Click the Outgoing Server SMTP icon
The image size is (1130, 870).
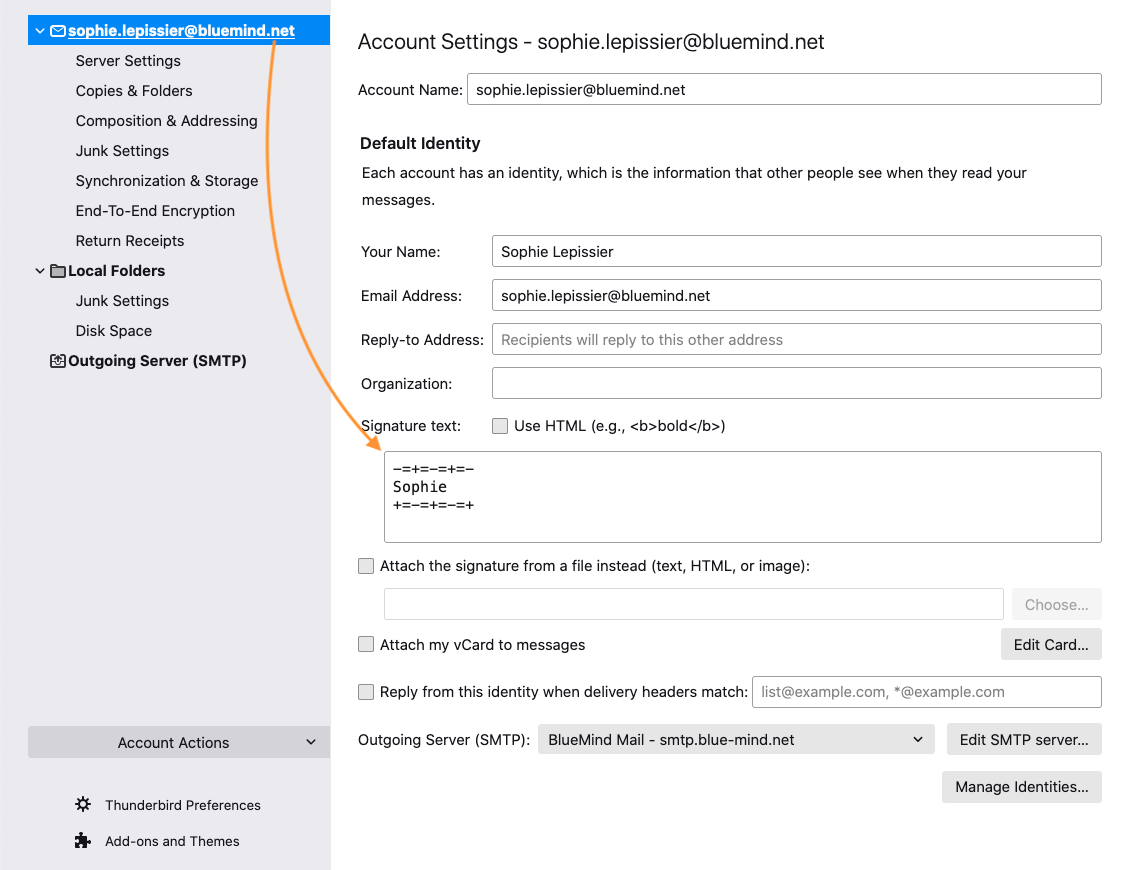[58, 361]
